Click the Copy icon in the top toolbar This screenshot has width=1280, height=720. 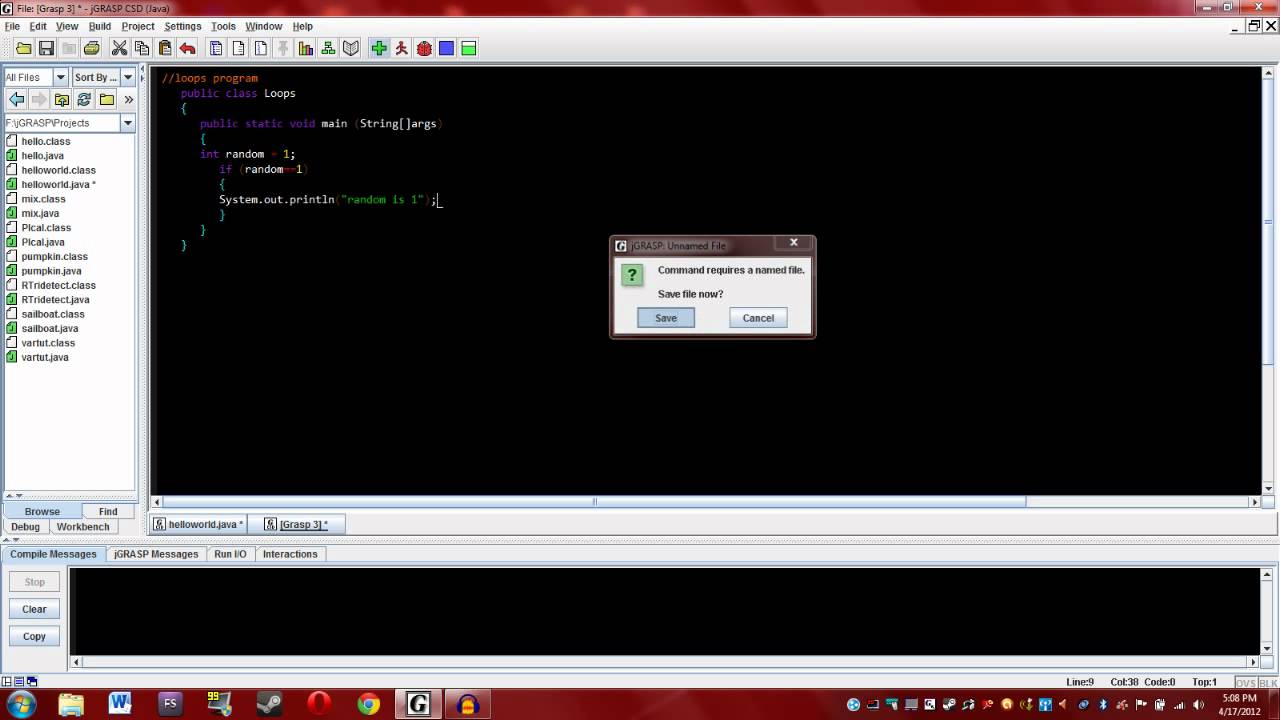point(142,48)
